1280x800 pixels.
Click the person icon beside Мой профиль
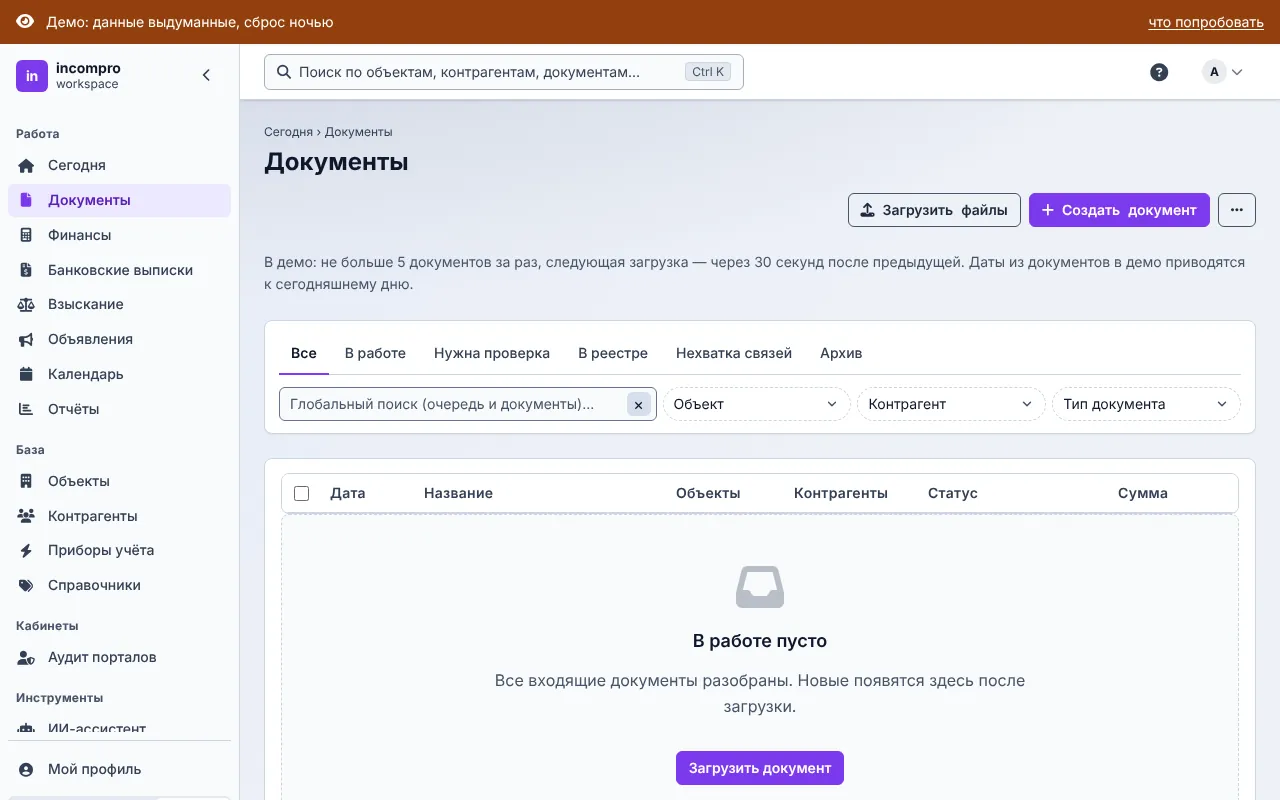click(x=27, y=769)
